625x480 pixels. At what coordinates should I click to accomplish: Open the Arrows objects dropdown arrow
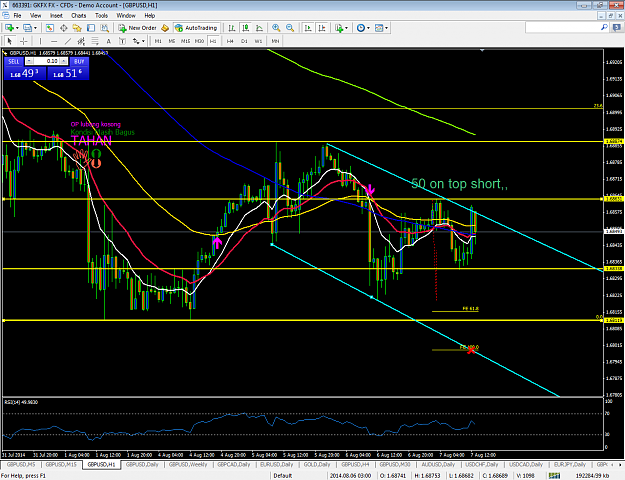[x=143, y=41]
